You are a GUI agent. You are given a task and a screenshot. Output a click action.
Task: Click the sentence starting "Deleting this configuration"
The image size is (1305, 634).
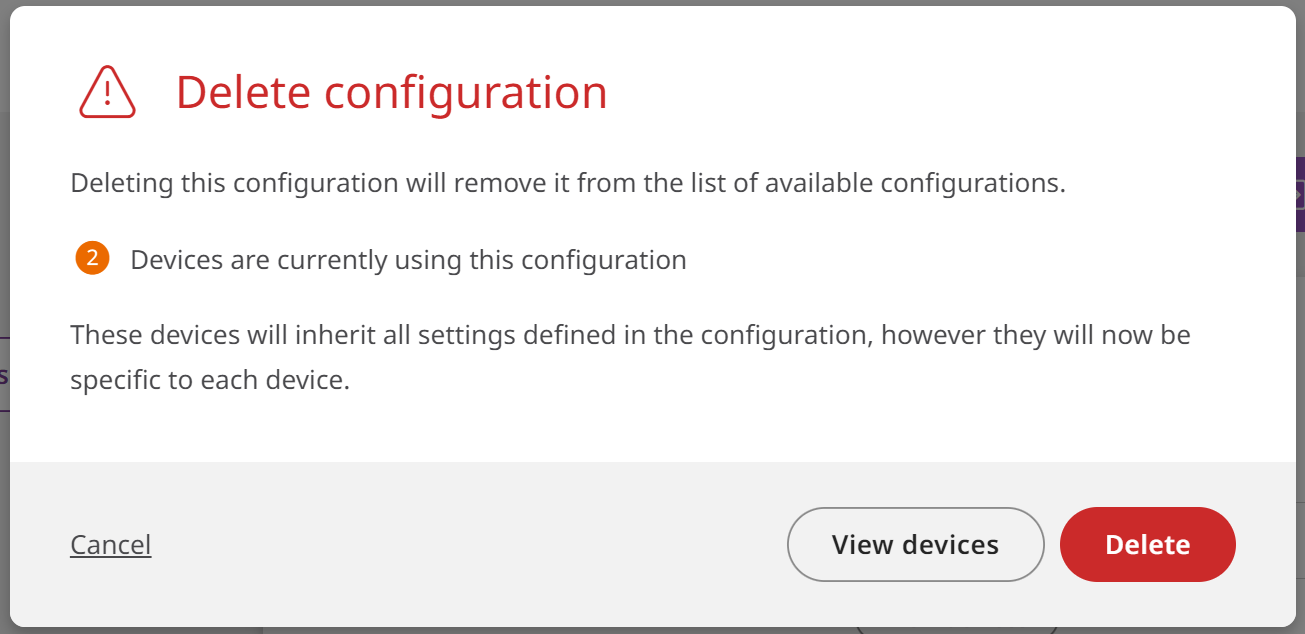567,184
